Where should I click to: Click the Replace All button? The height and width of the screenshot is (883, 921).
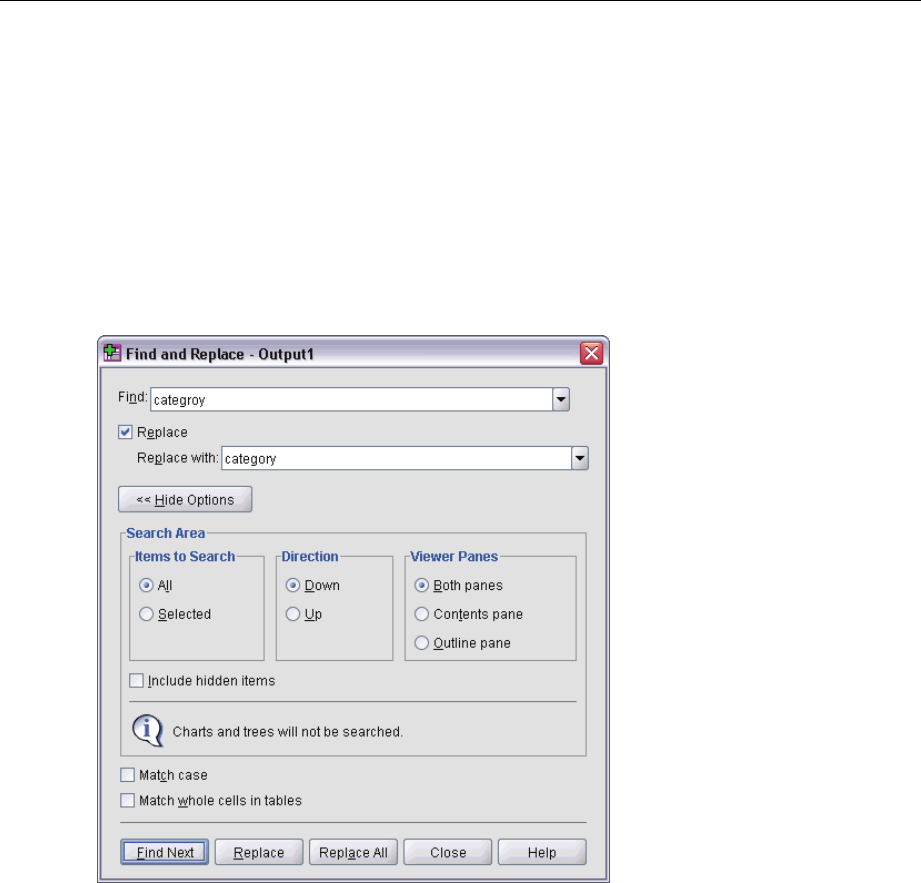[353, 852]
